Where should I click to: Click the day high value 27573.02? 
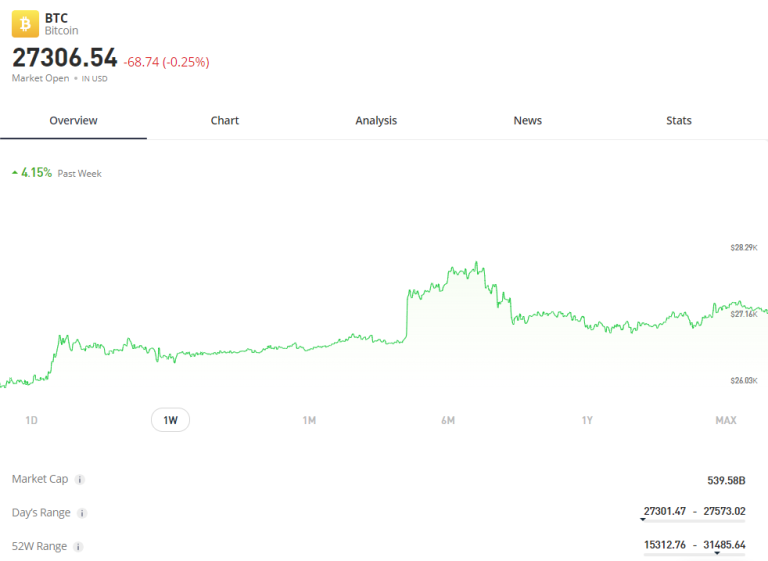[724, 512]
